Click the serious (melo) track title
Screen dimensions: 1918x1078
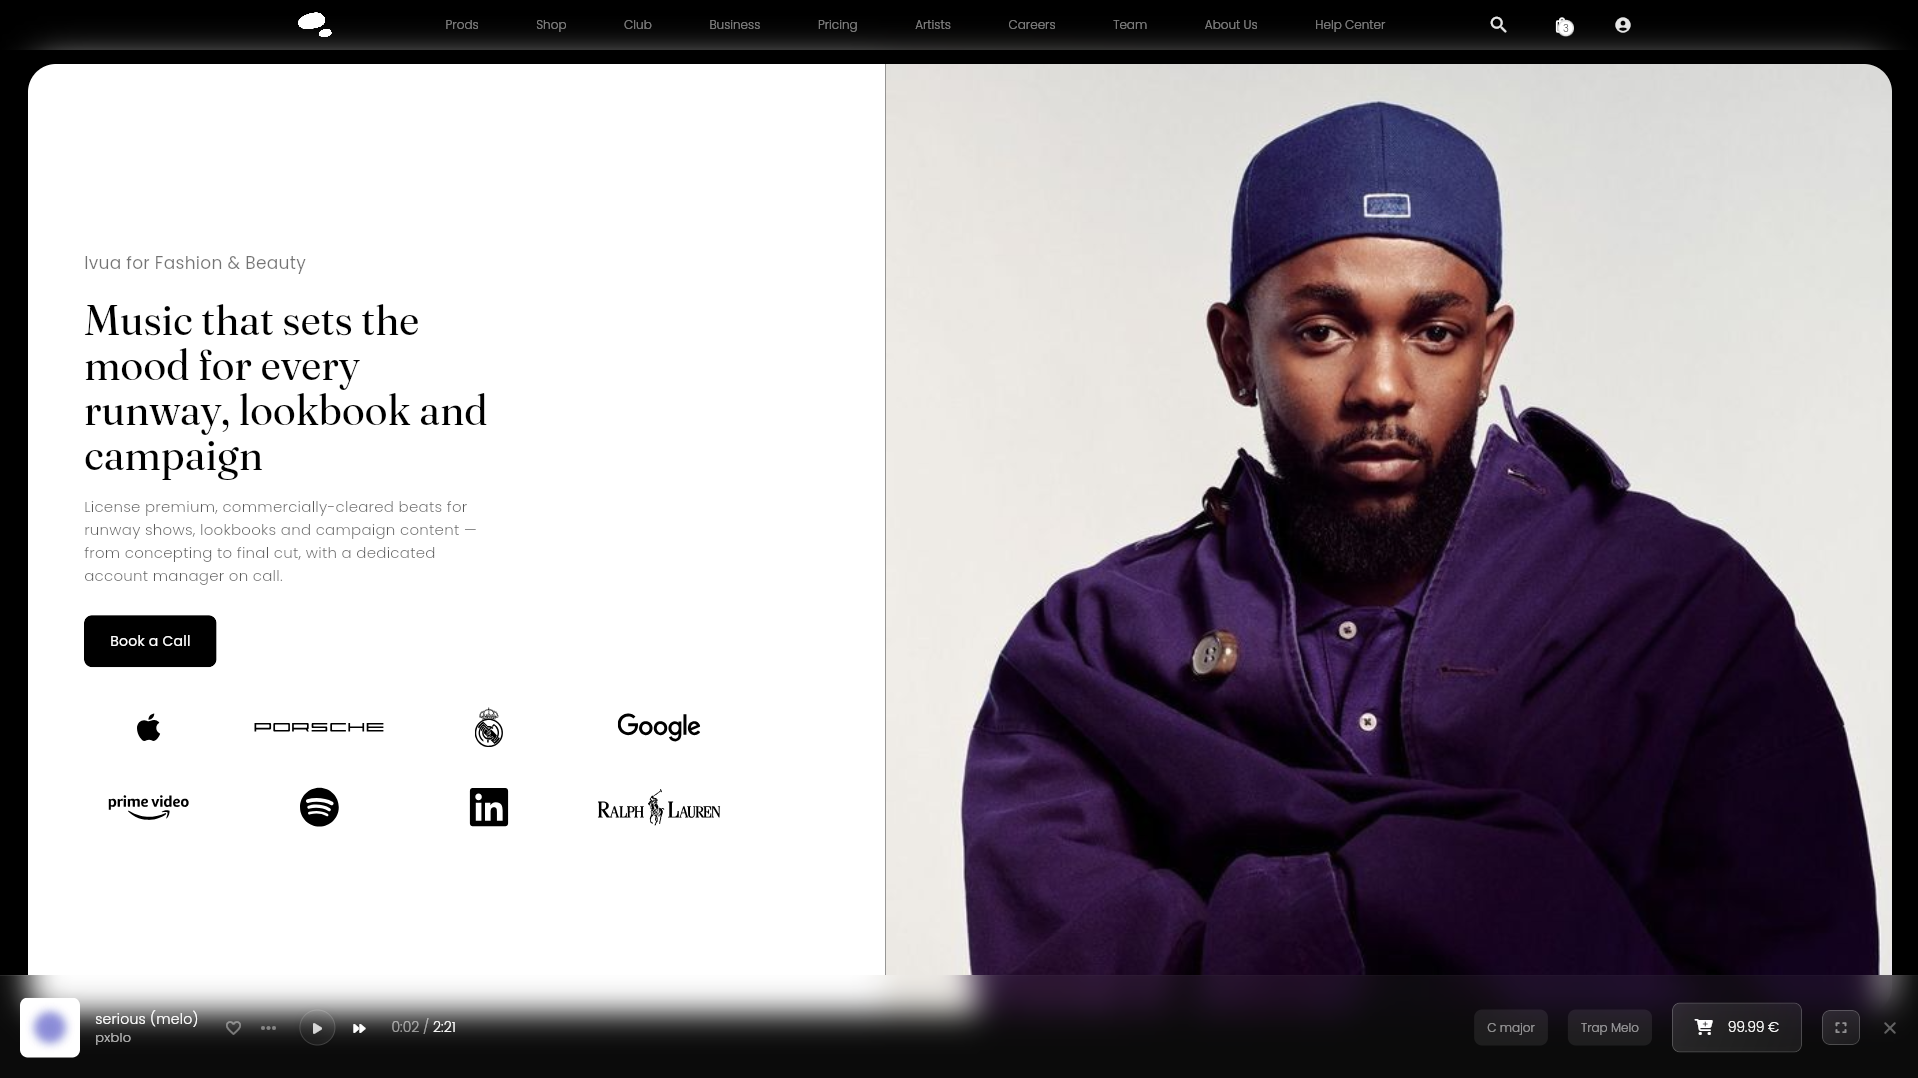(x=146, y=1019)
